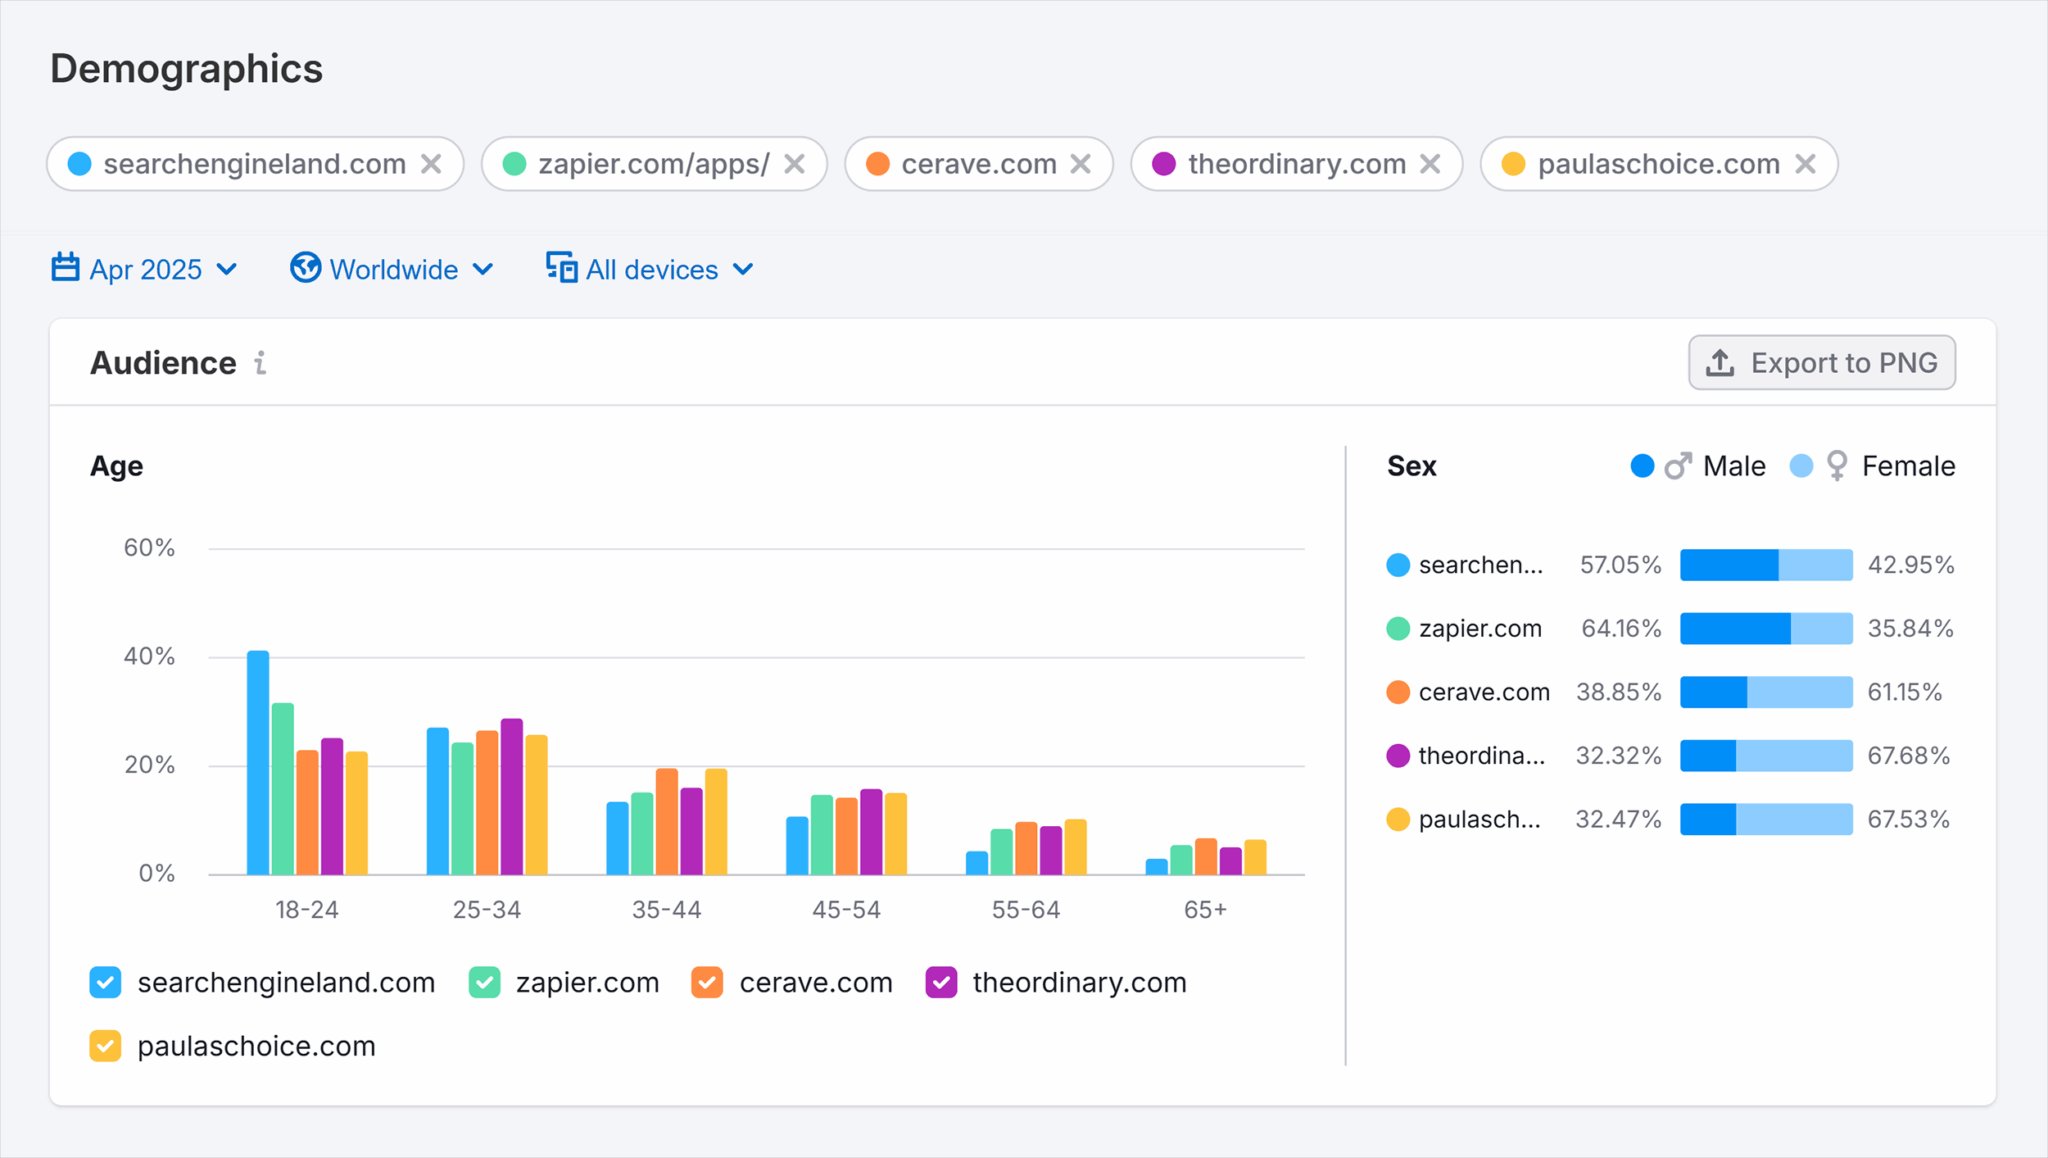Click the zapier.com row label in Sex
Screen dimensions: 2048x1158
point(1480,629)
